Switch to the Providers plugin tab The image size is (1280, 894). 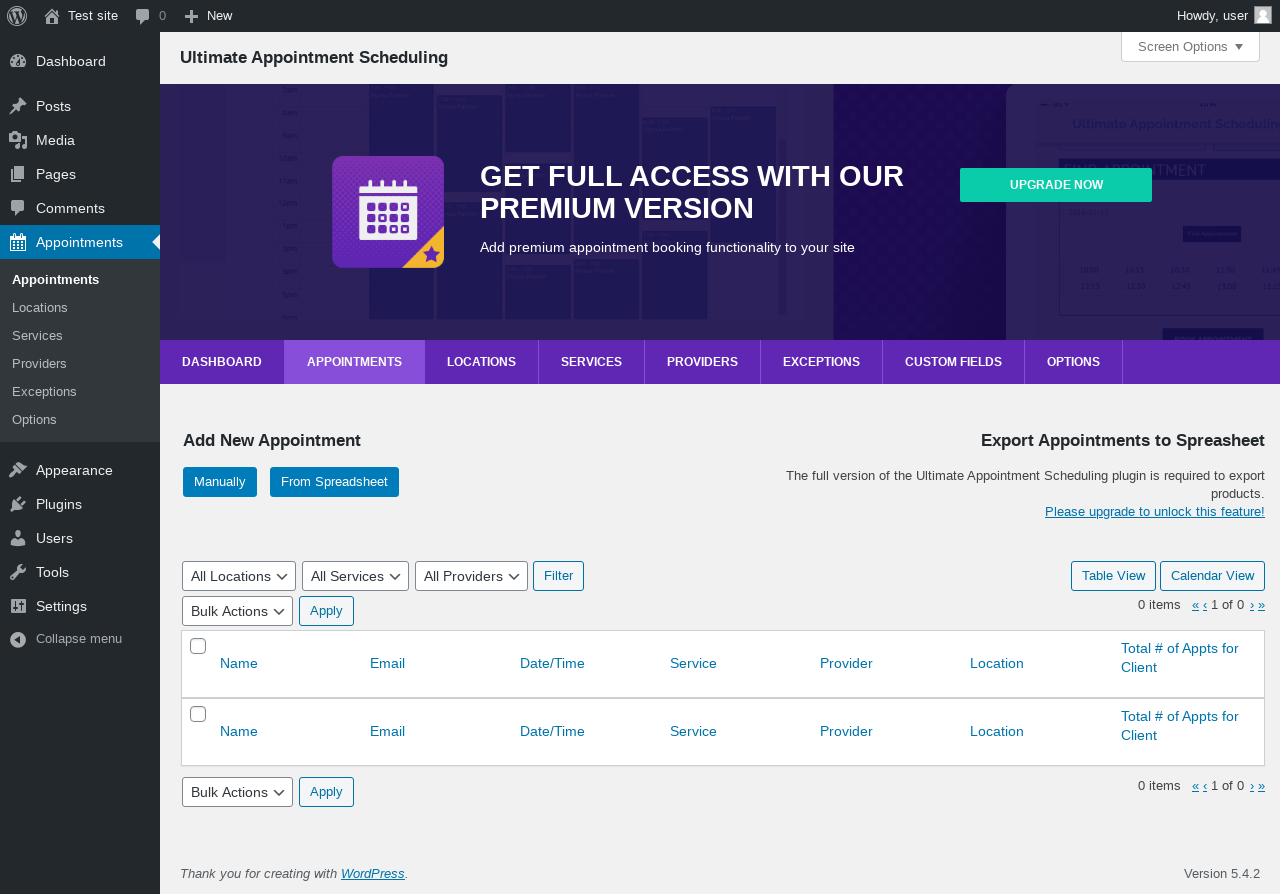703,362
